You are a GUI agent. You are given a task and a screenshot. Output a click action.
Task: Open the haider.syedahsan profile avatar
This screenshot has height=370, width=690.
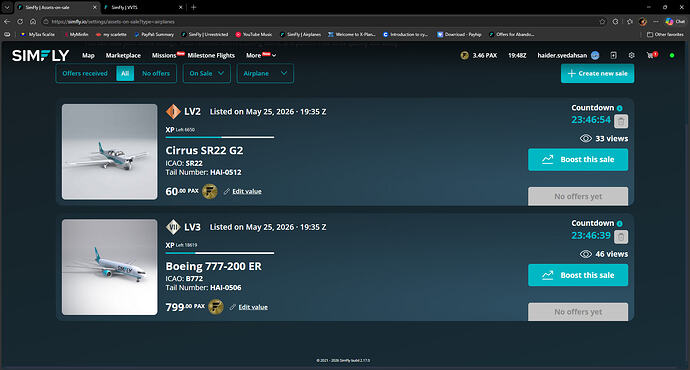(595, 55)
